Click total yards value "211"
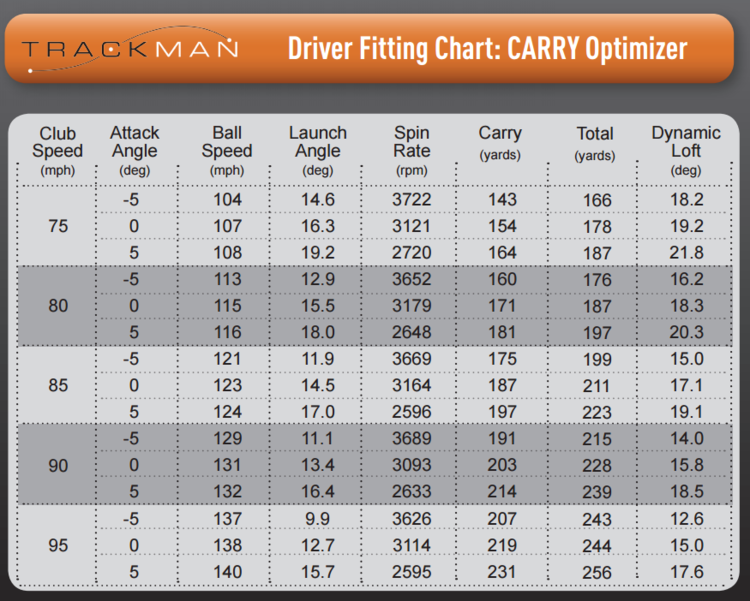Screen dimensions: 750x601 tap(596, 386)
